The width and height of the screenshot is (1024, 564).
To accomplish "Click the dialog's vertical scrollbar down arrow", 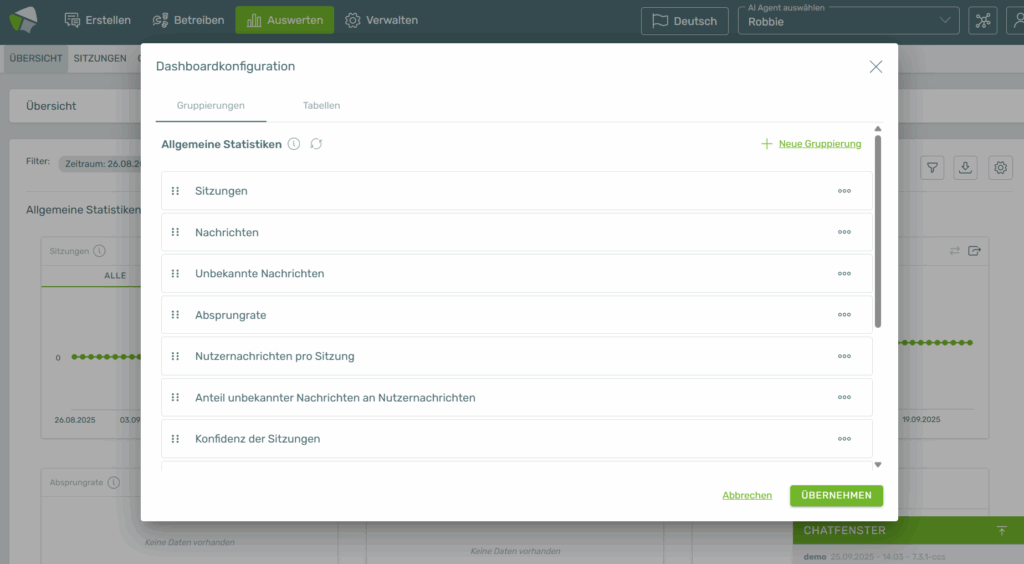I will pyautogui.click(x=878, y=464).
